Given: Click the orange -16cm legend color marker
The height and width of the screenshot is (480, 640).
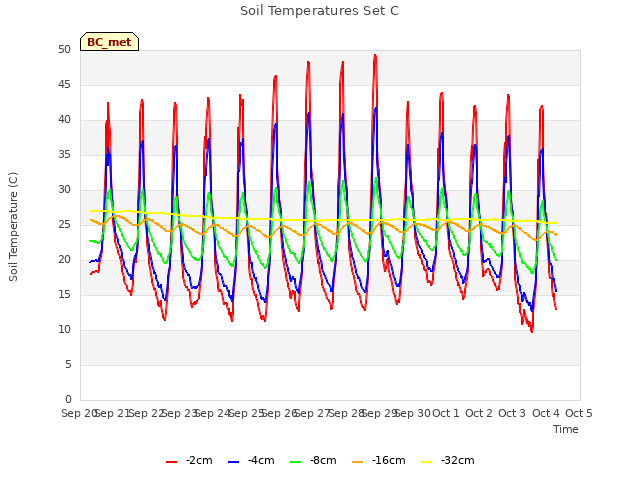Looking at the screenshot, I should coord(357,462).
